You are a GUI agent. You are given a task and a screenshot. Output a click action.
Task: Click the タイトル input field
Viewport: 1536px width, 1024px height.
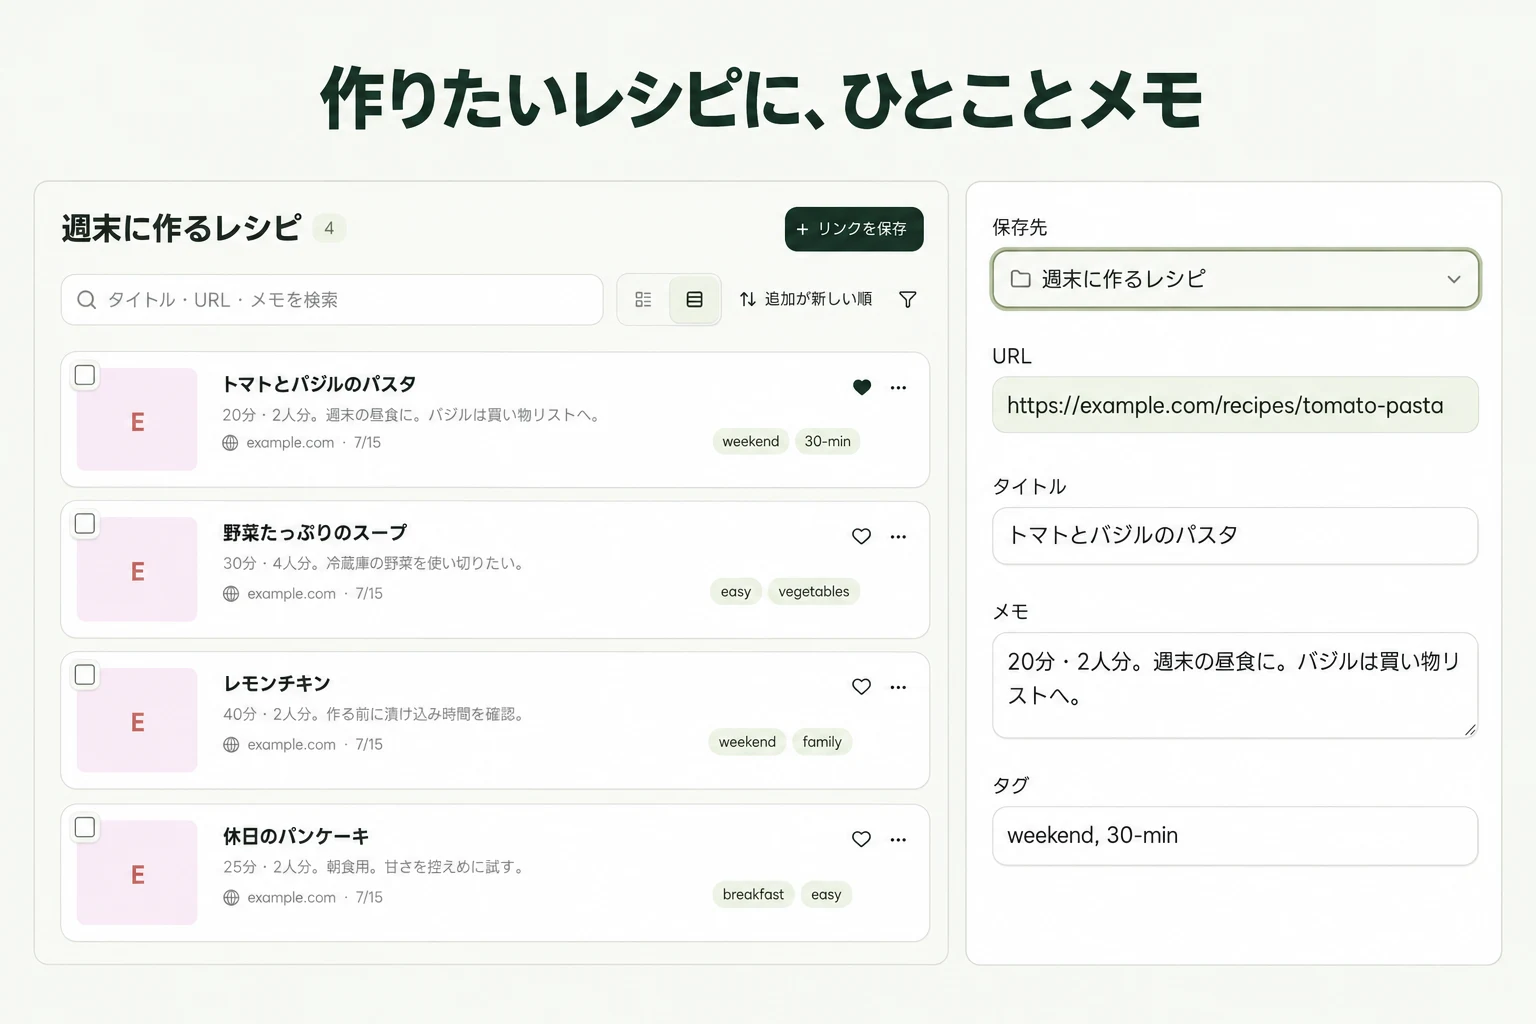pyautogui.click(x=1235, y=535)
